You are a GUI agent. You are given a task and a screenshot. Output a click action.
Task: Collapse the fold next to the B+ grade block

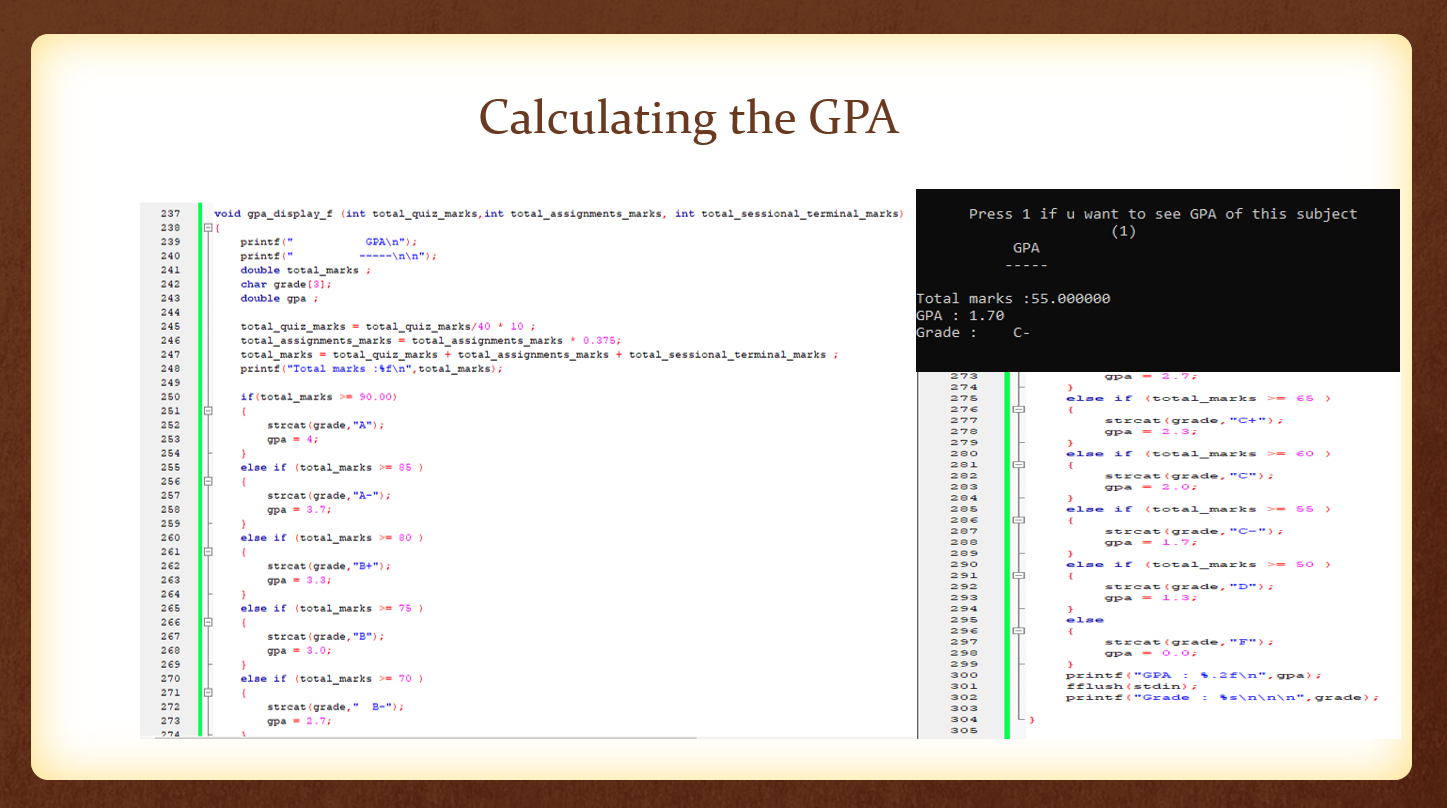(x=207, y=551)
